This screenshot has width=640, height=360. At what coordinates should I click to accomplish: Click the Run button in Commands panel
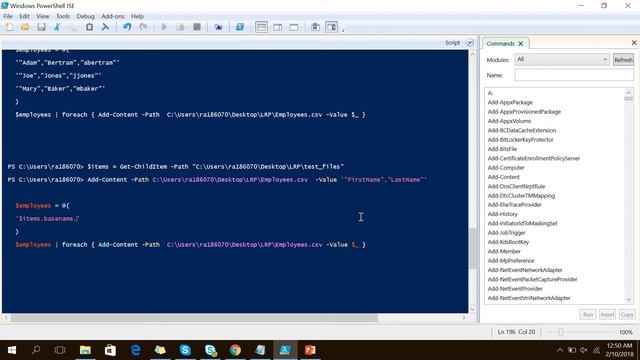tap(588, 315)
